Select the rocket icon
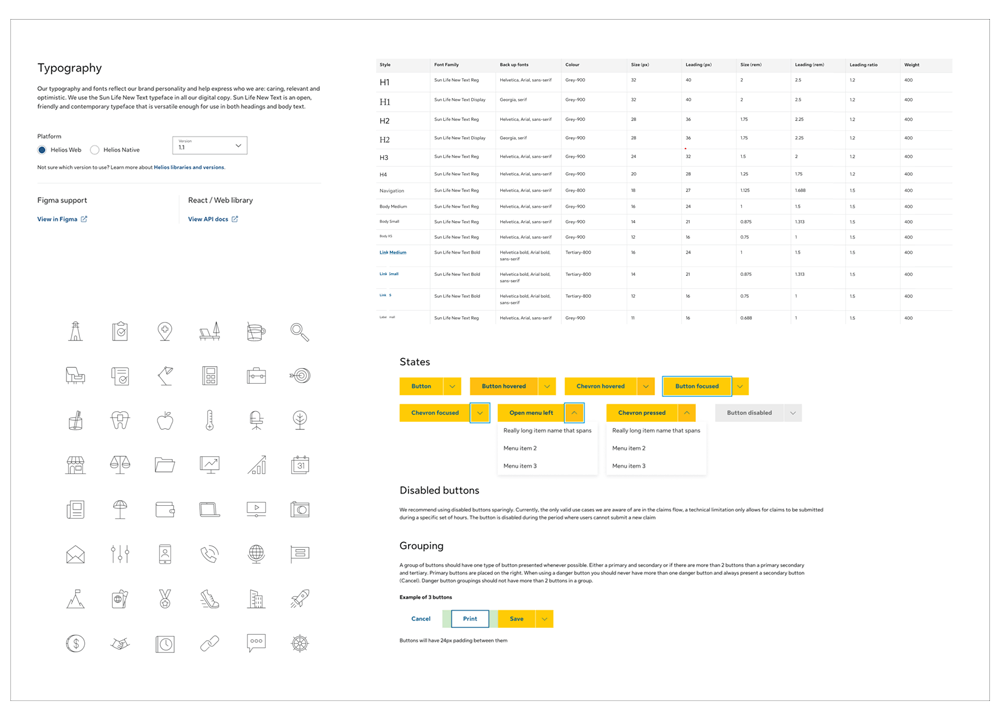Viewport: 1000px width, 719px height. tap(299, 598)
